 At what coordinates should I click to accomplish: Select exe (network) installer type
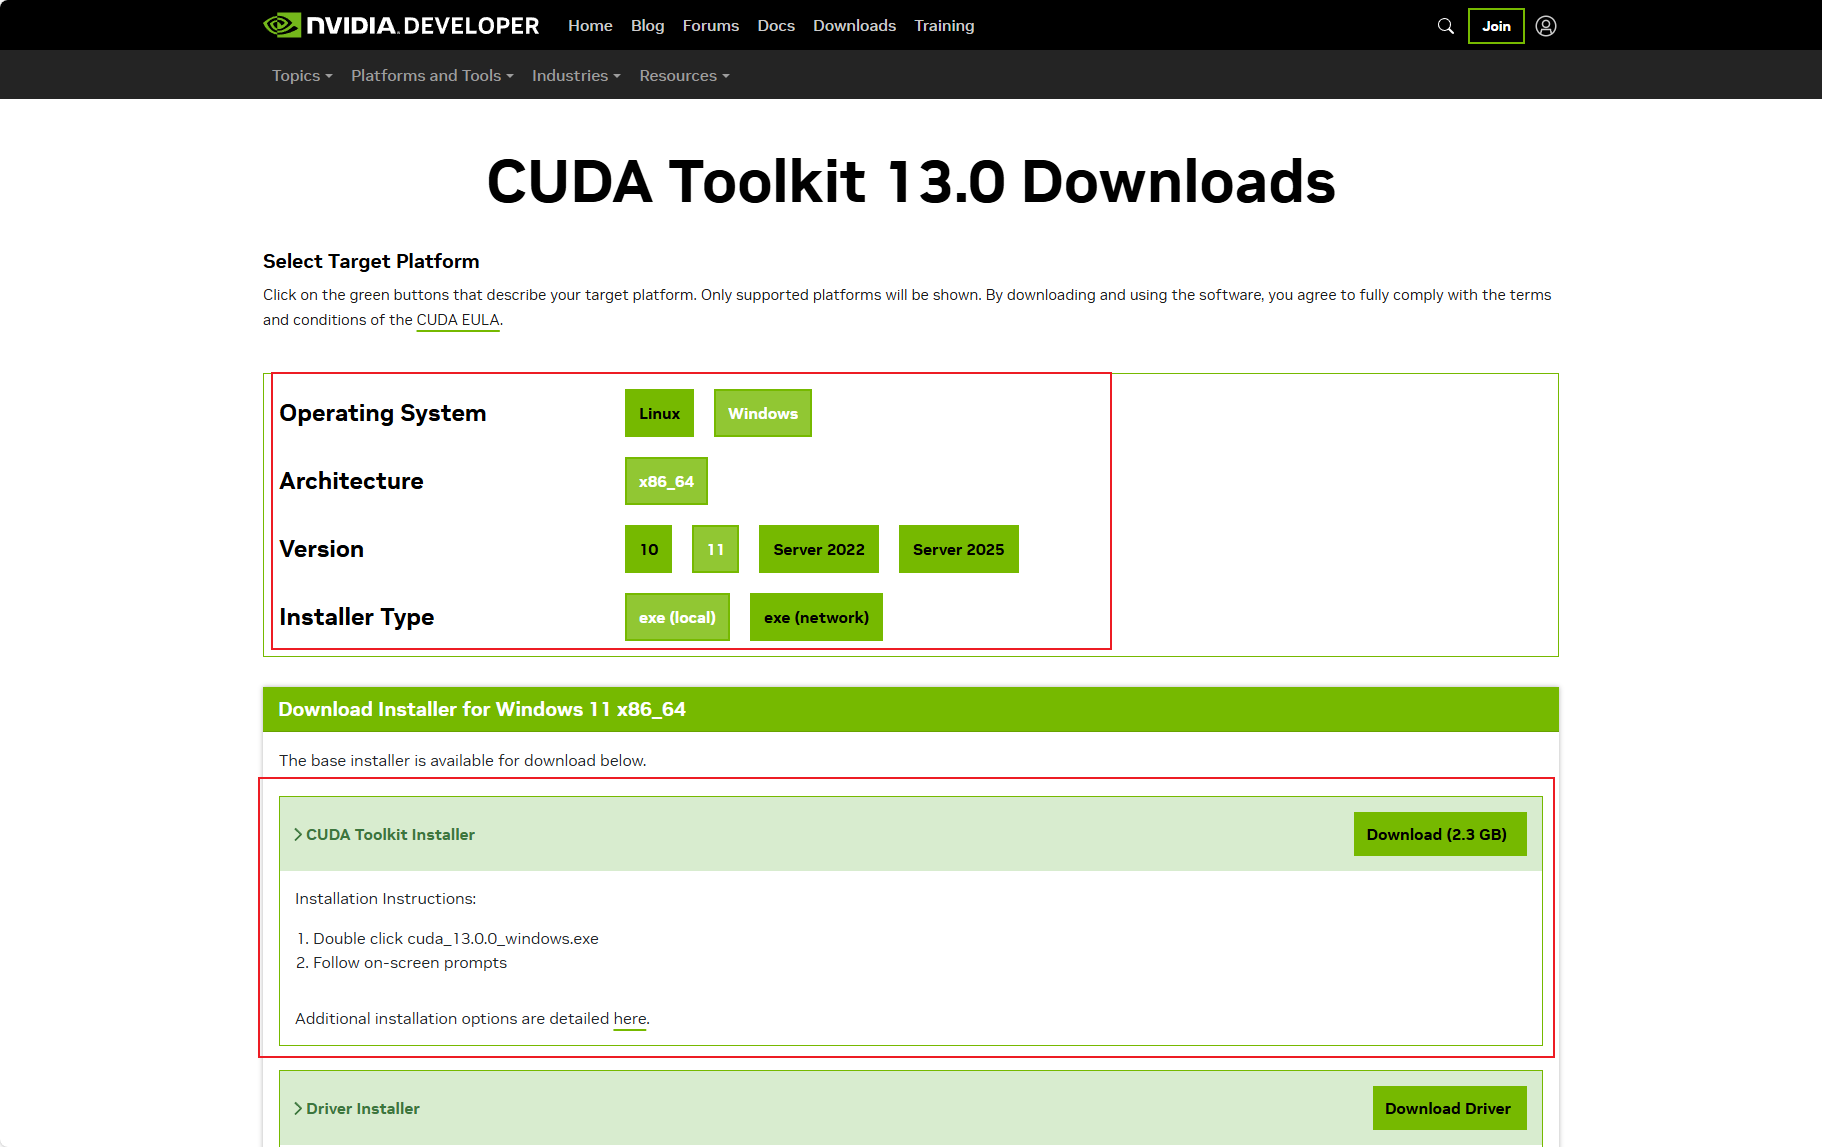(816, 617)
